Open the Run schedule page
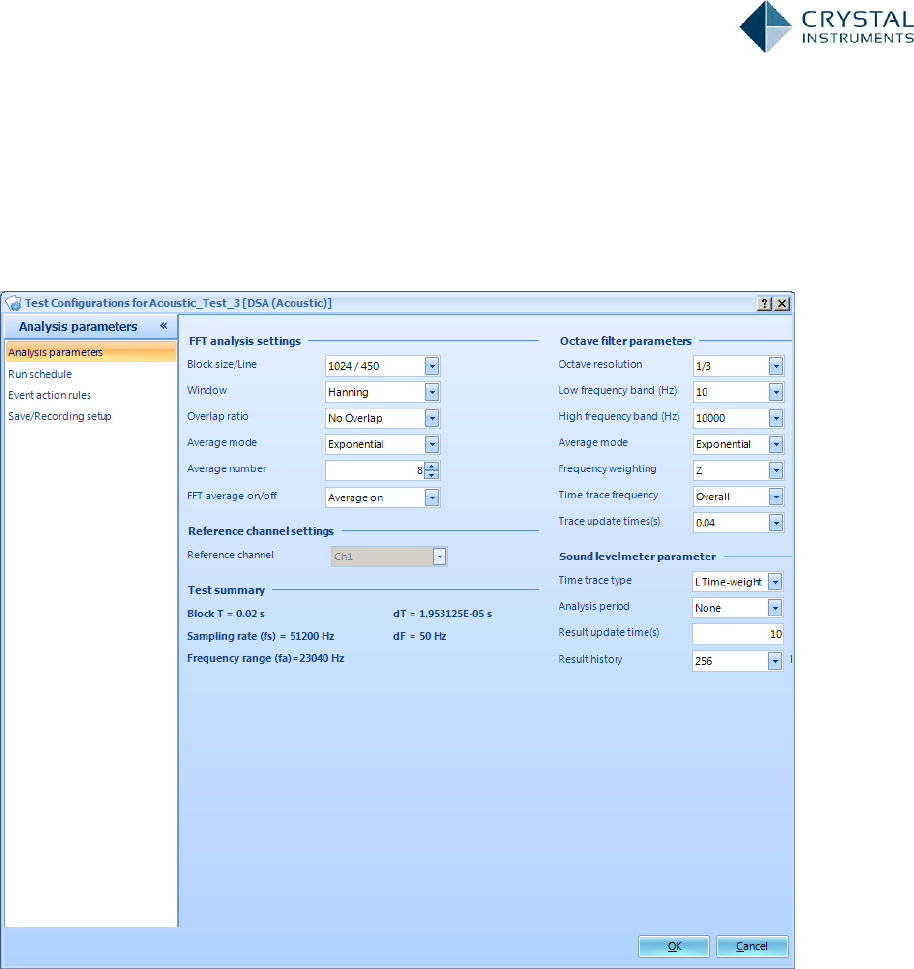The image size is (914, 969). click(40, 374)
